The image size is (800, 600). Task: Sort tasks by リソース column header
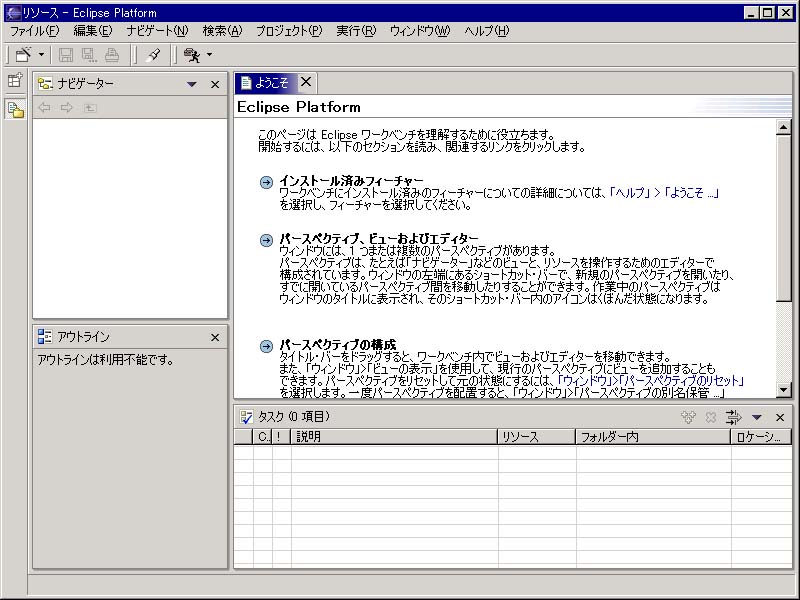click(x=537, y=437)
